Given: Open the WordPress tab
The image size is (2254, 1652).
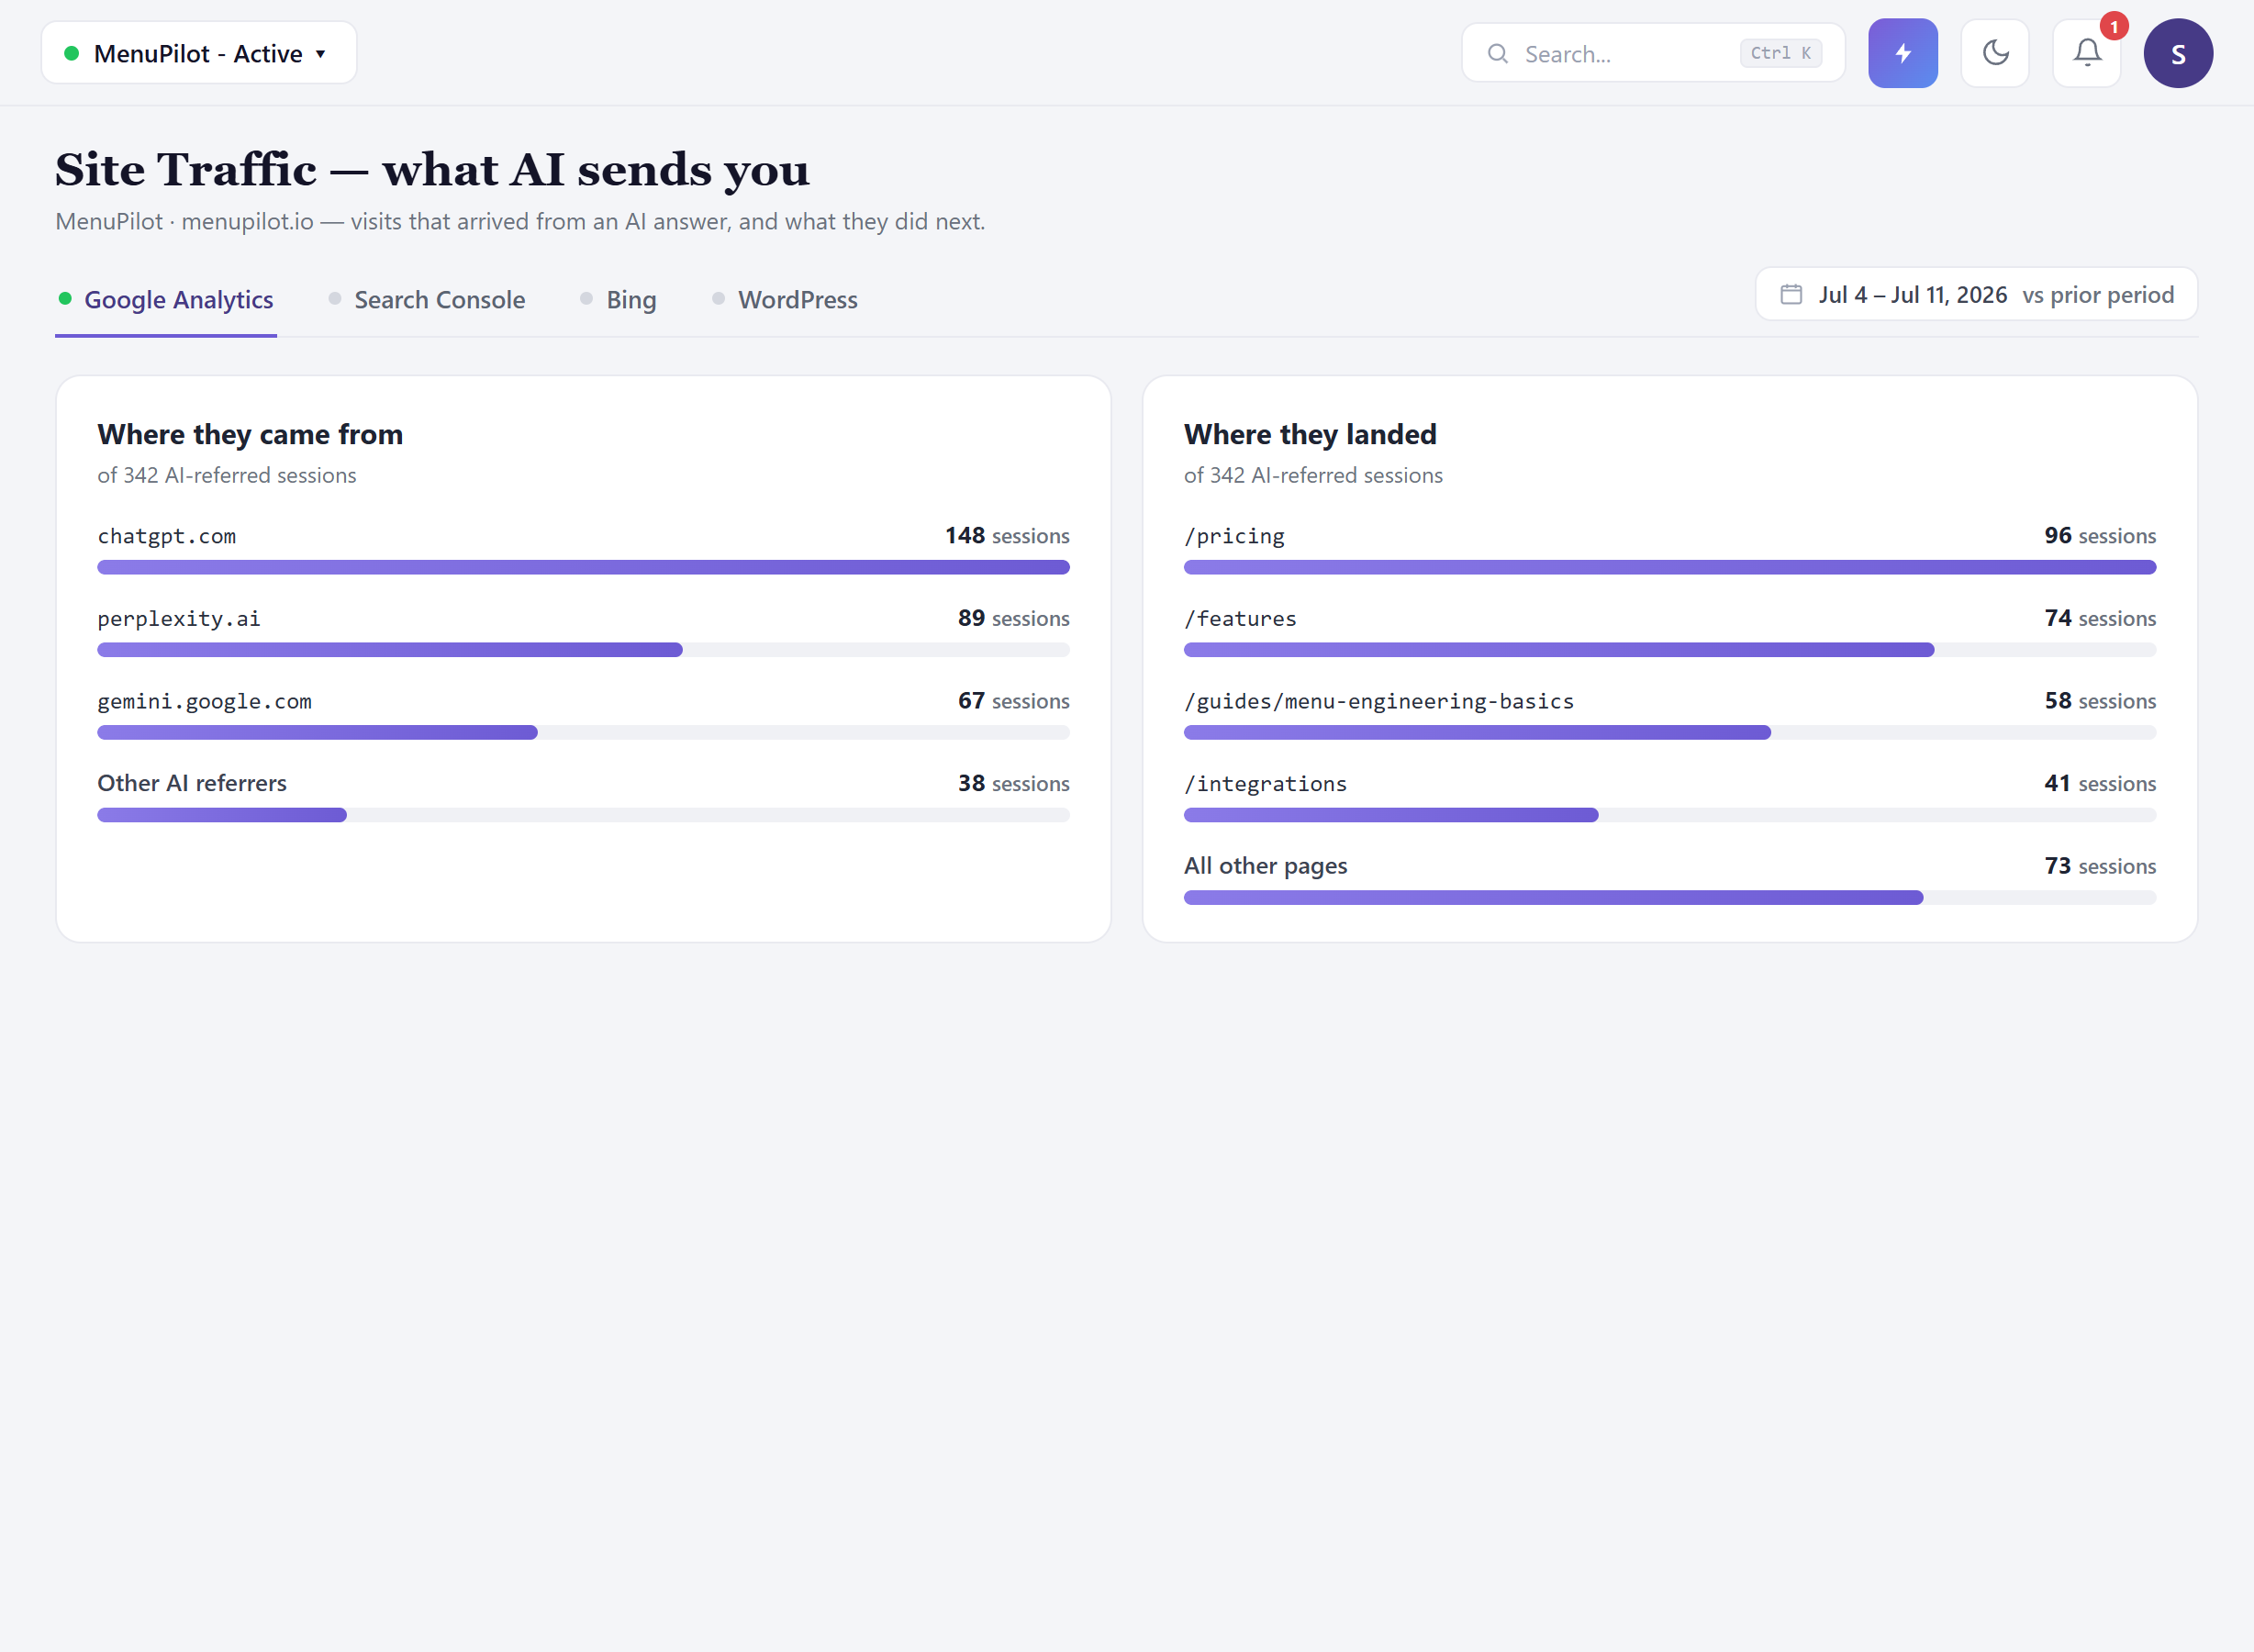Looking at the screenshot, I should point(785,300).
